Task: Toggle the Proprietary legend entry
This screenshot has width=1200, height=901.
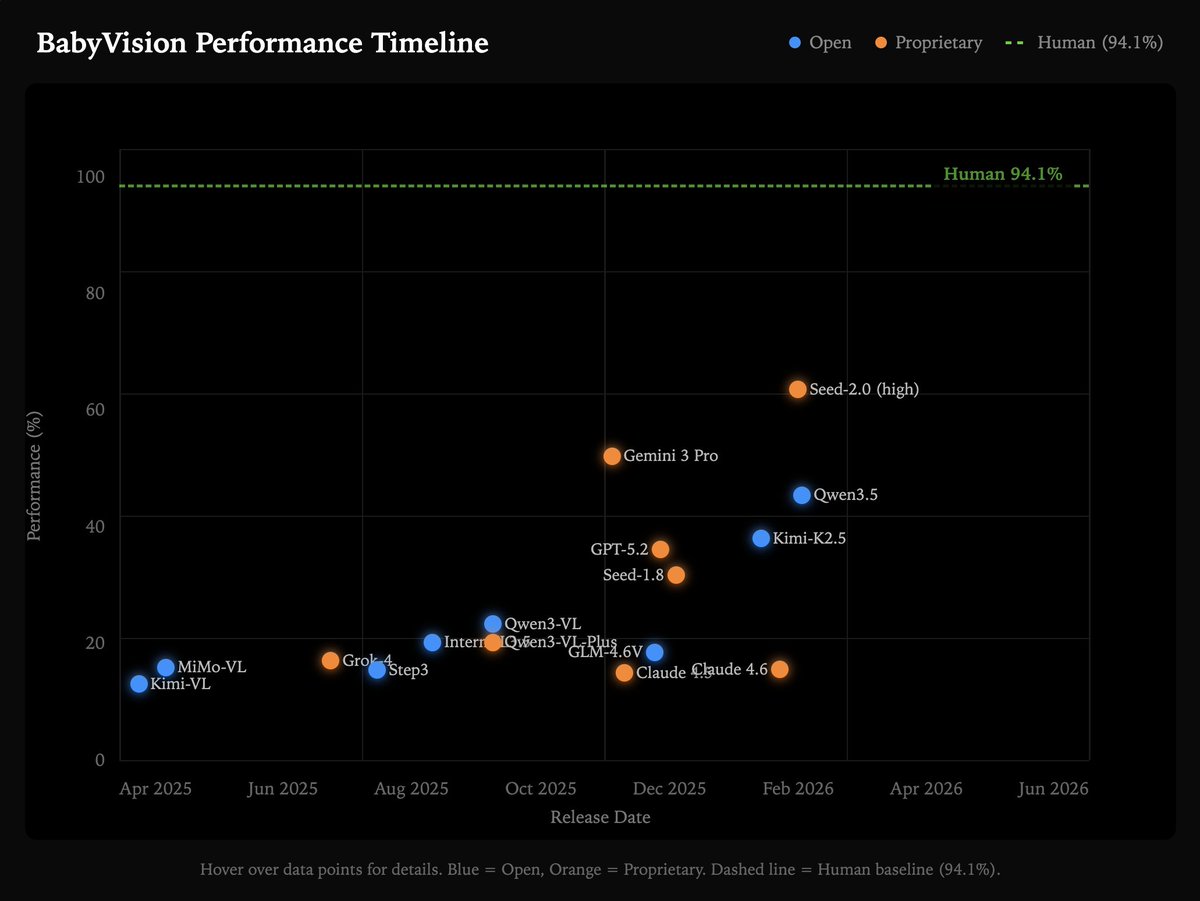Action: pos(928,43)
